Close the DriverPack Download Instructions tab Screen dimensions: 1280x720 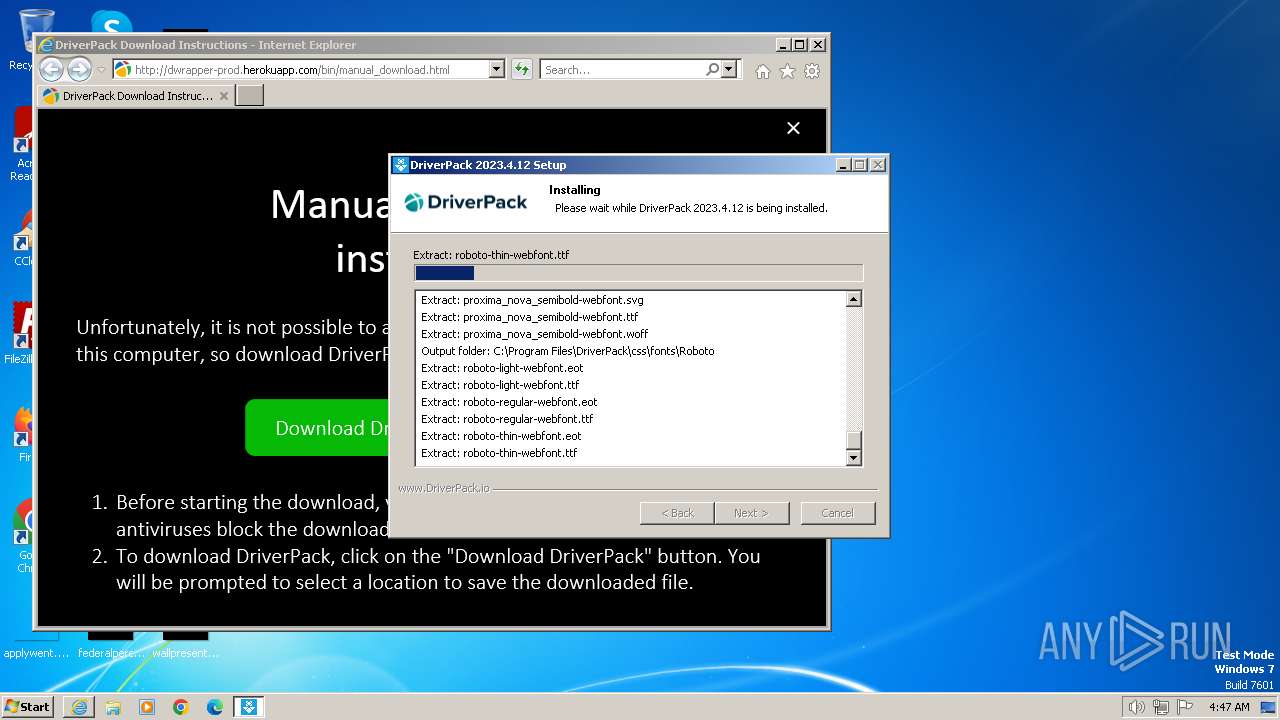click(x=224, y=96)
